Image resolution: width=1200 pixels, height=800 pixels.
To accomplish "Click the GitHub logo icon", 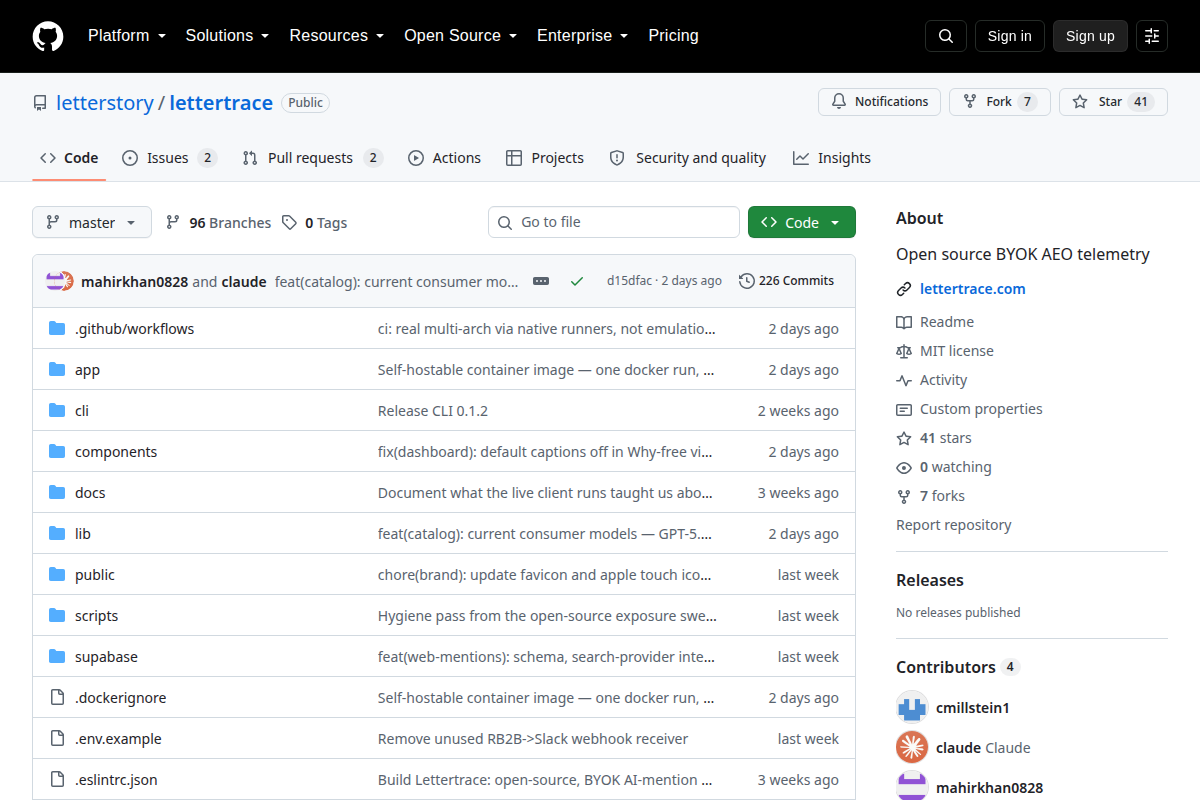I will pyautogui.click(x=48, y=36).
